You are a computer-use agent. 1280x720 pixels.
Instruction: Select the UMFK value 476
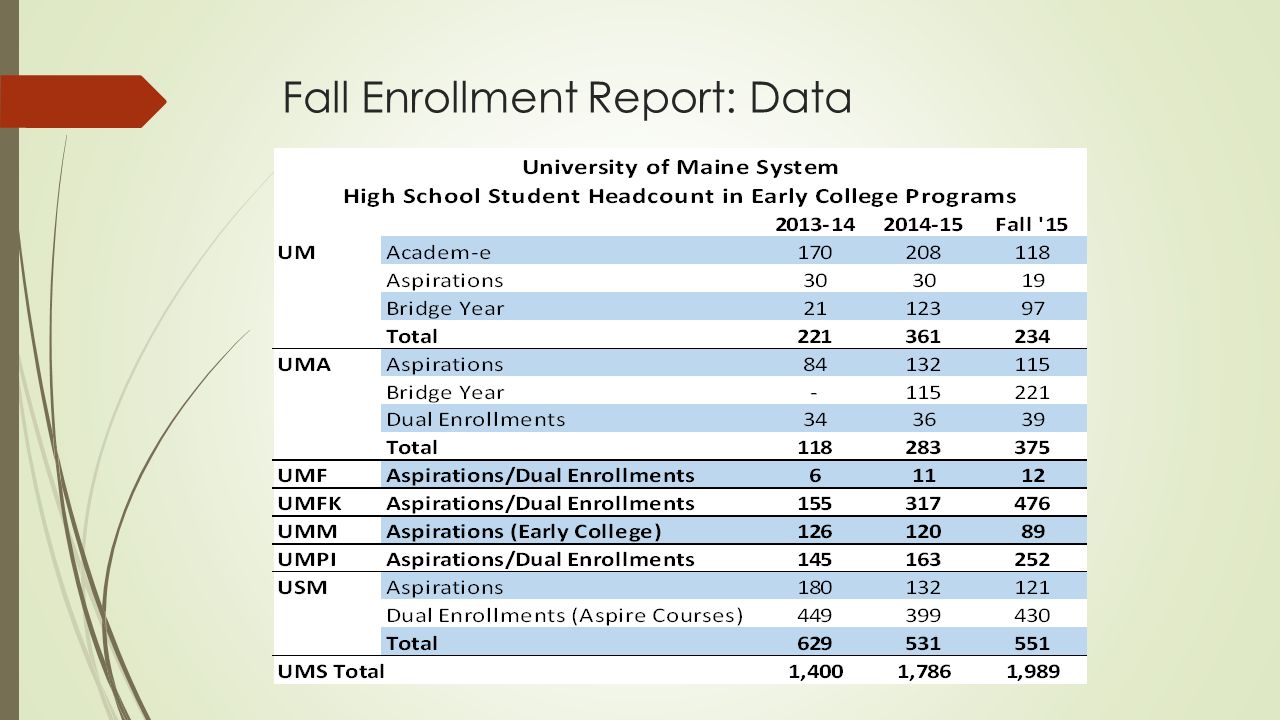point(1030,502)
